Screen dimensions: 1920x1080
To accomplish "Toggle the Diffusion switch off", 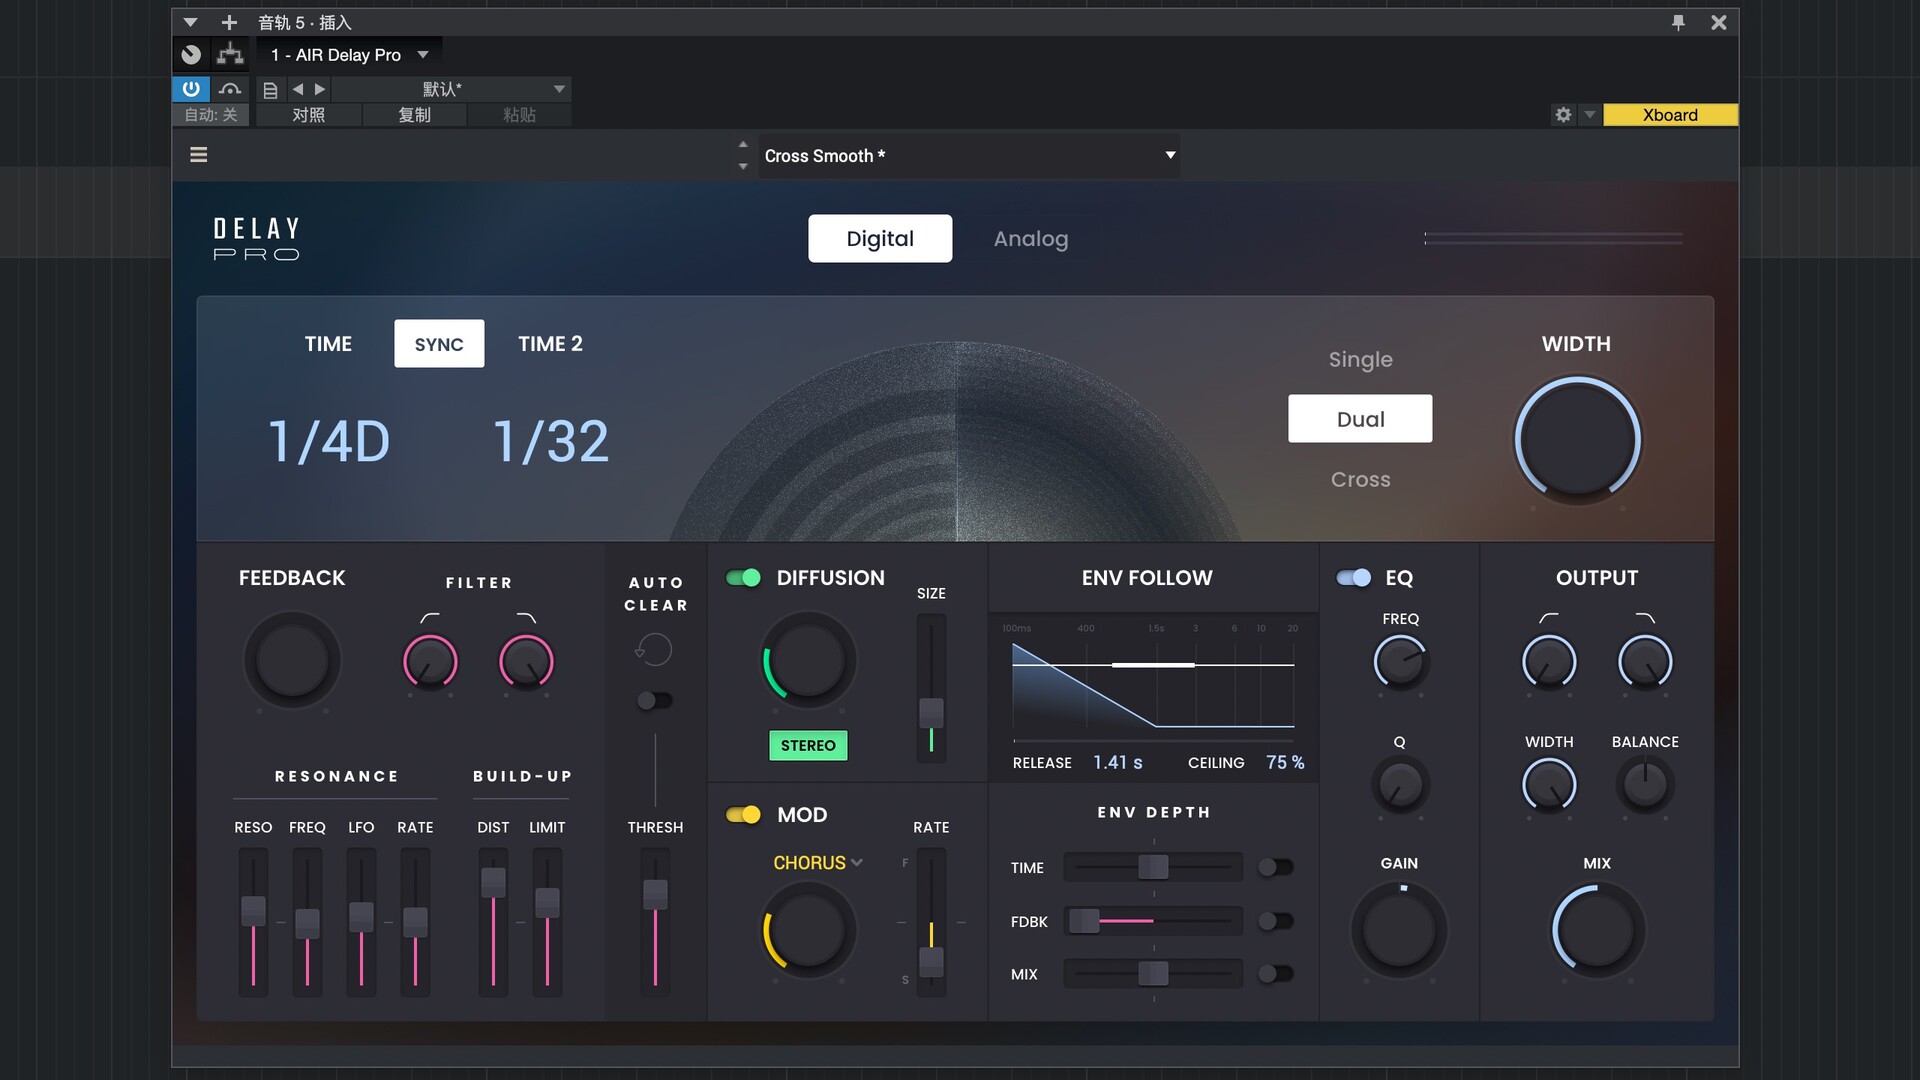I will coord(743,578).
